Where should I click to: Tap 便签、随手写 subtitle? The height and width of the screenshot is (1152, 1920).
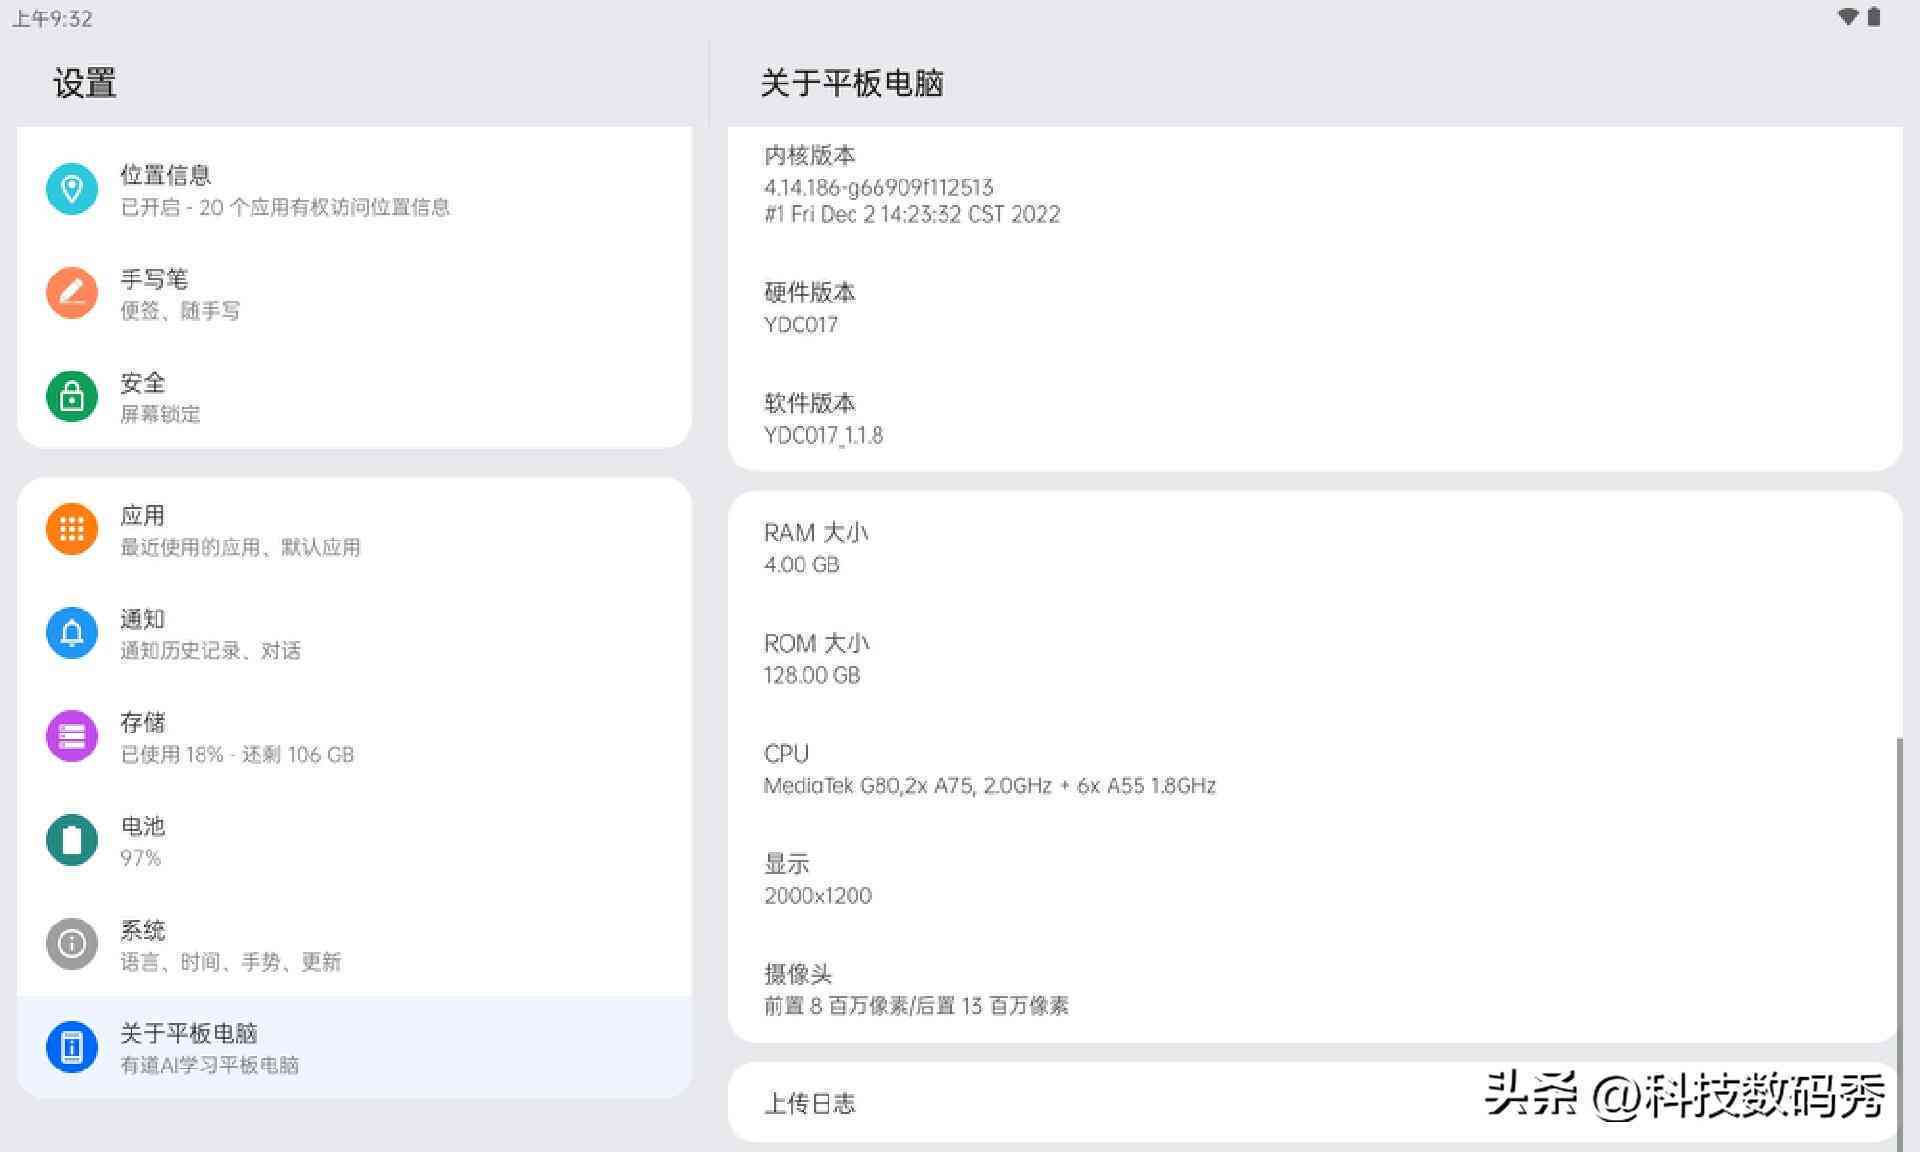[x=180, y=310]
